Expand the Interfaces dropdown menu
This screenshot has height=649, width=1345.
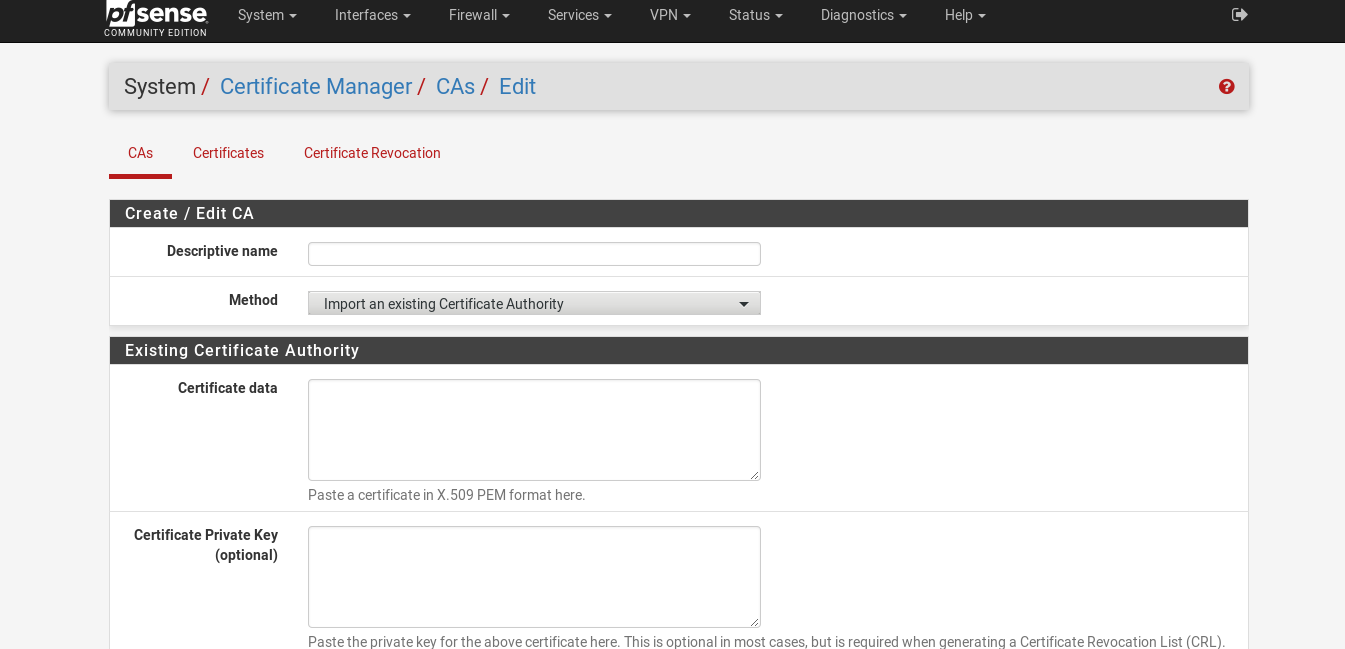pyautogui.click(x=372, y=15)
